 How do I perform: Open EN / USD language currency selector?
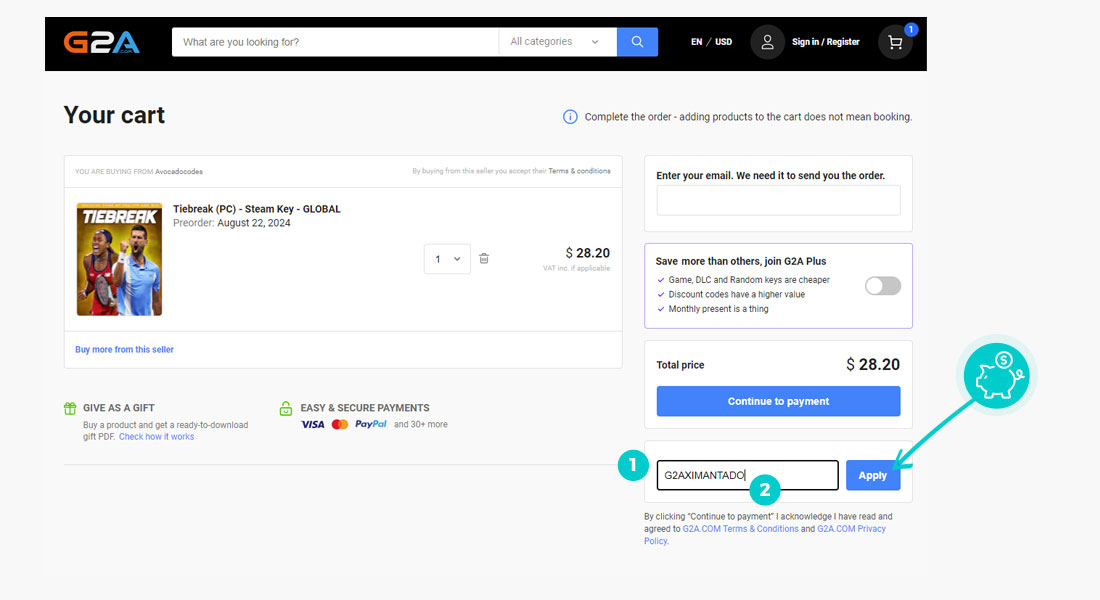[711, 42]
